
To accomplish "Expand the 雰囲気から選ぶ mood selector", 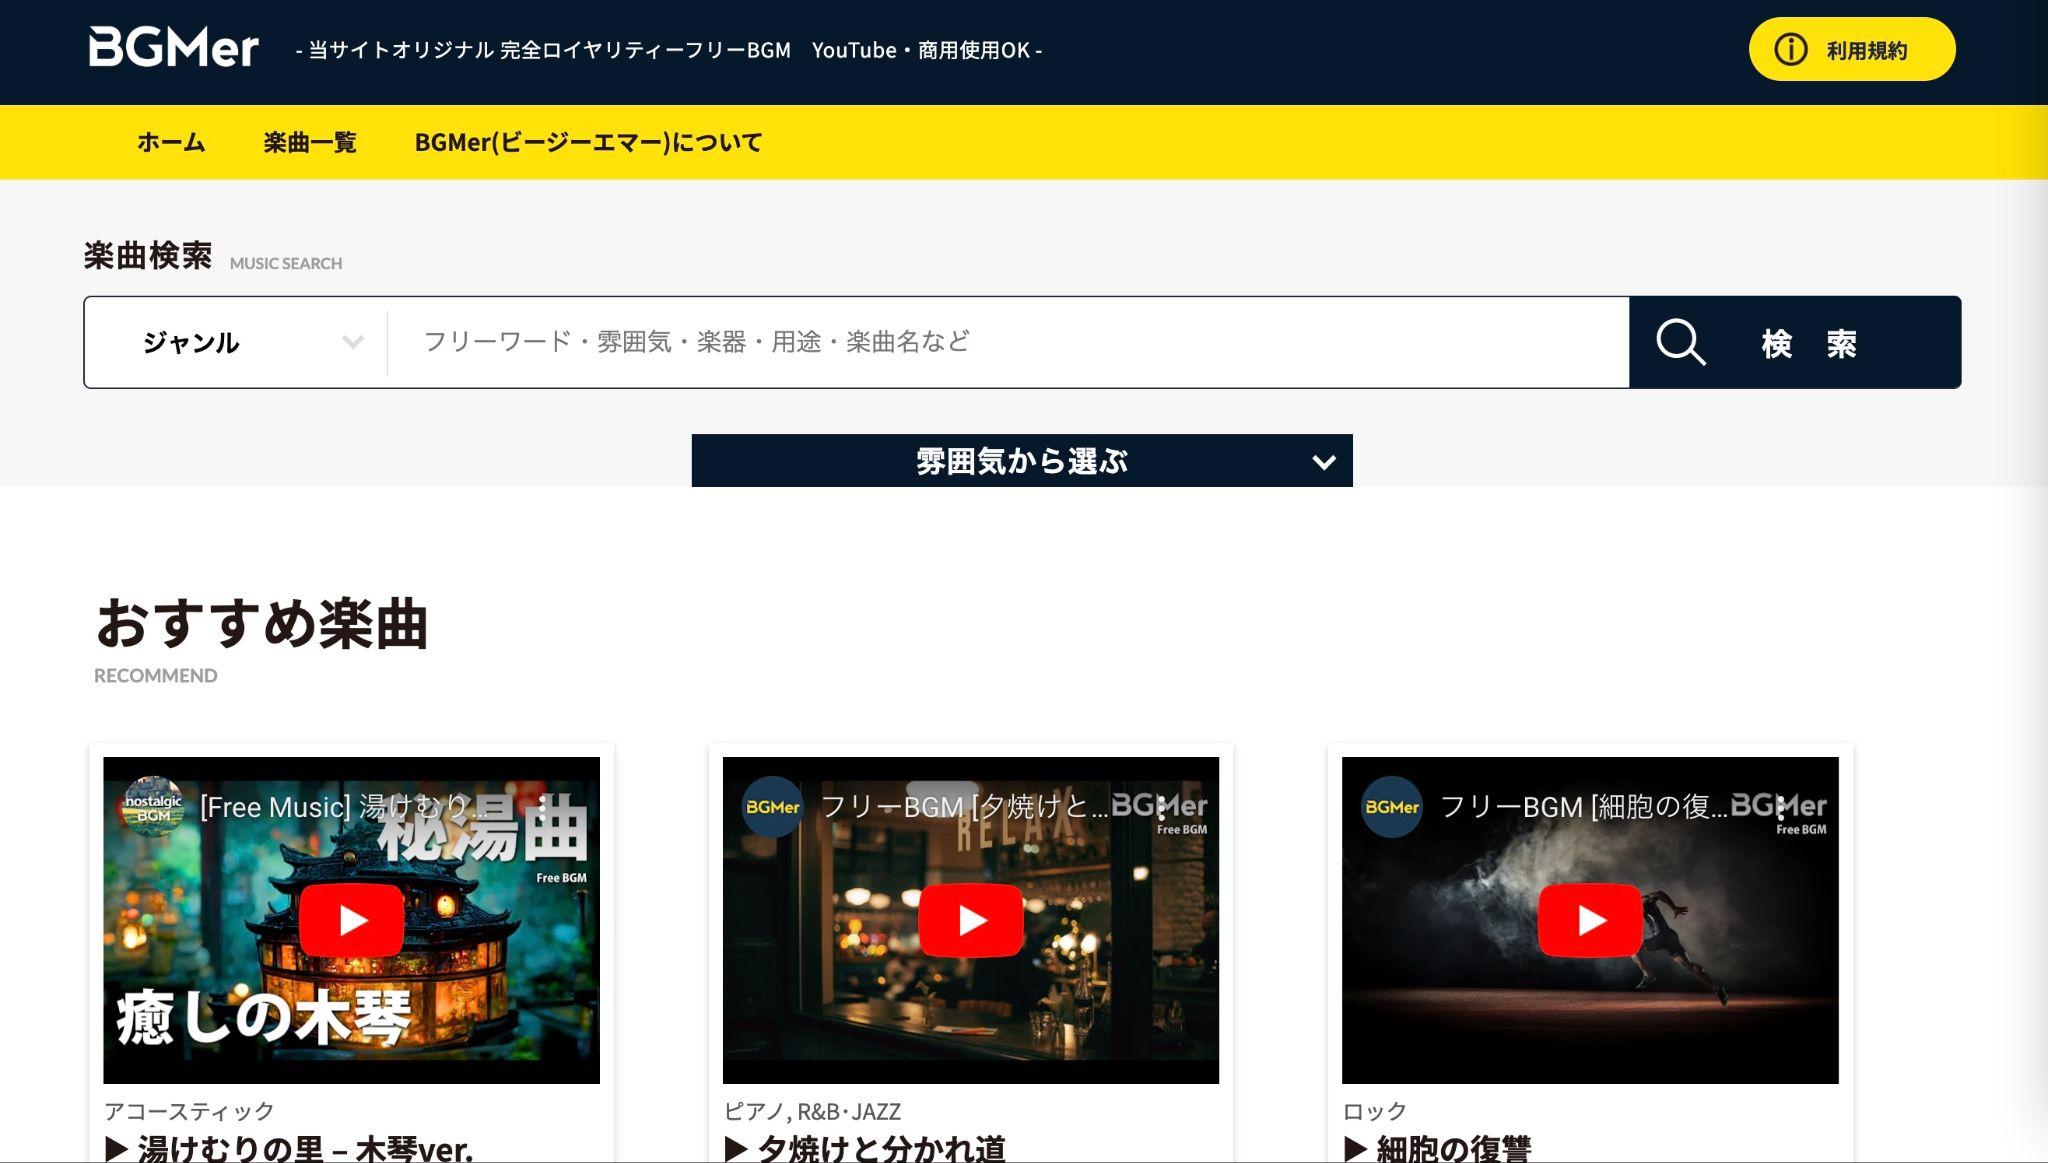I will click(x=1022, y=461).
